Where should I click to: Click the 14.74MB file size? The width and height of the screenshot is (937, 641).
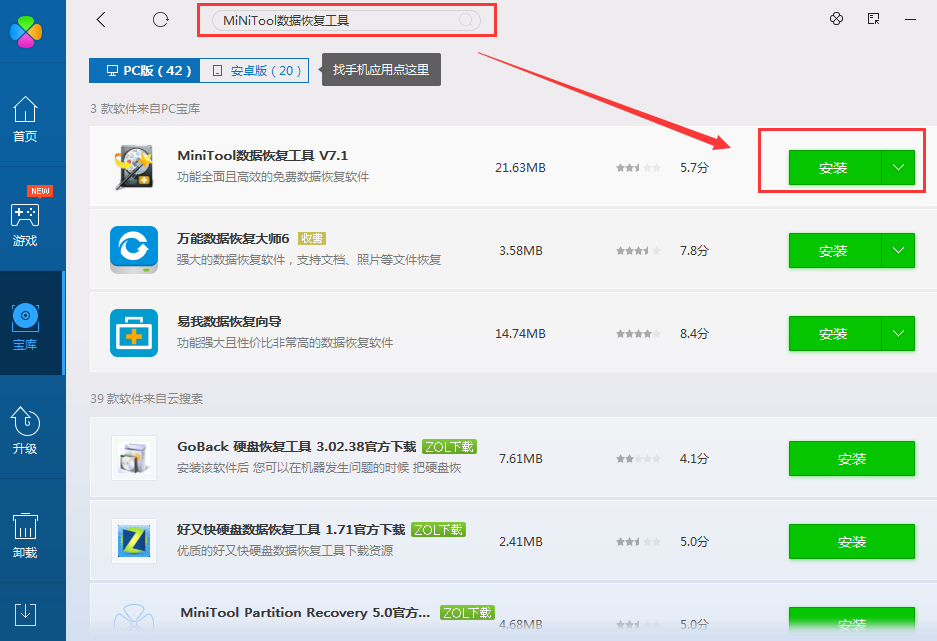(520, 334)
